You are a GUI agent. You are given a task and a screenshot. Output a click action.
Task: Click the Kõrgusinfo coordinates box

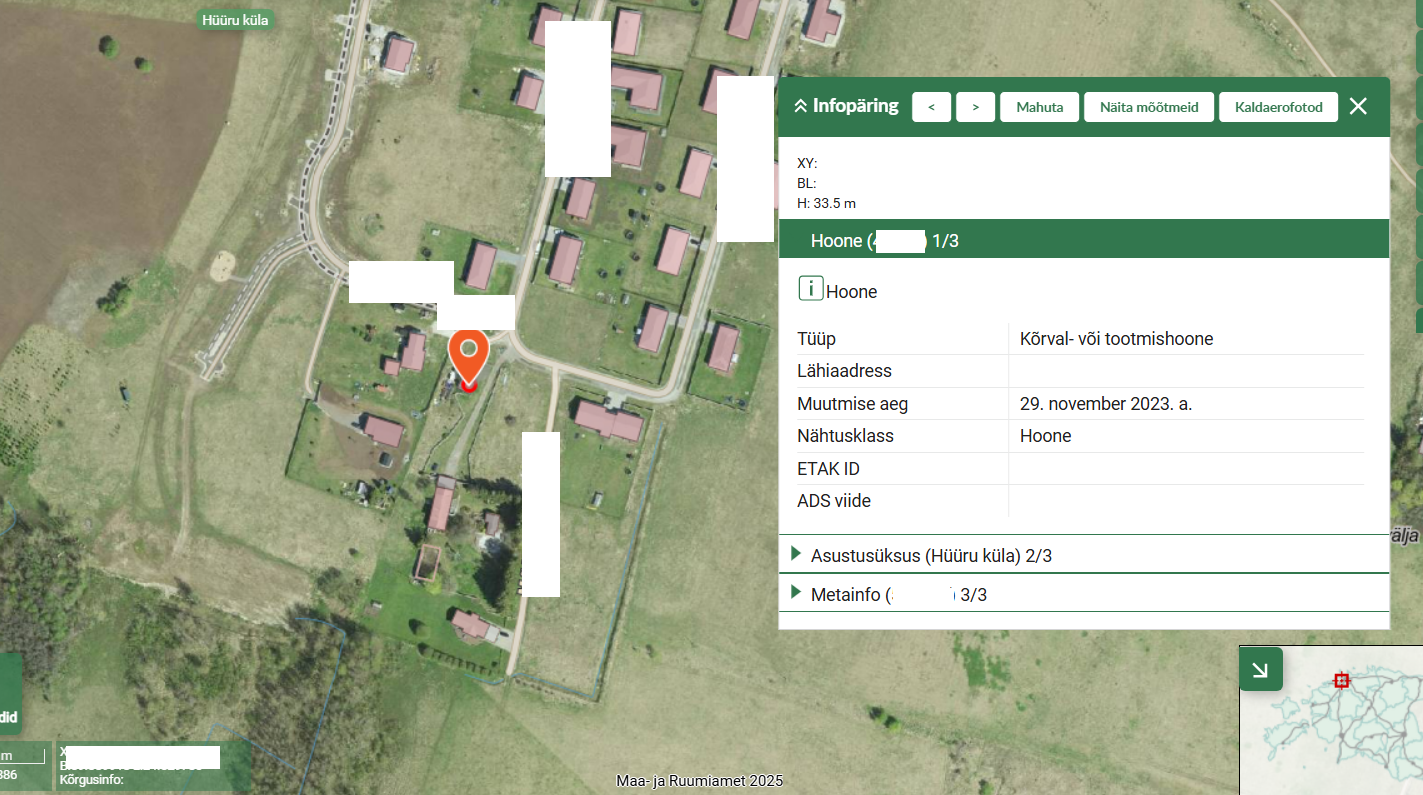coord(138,767)
